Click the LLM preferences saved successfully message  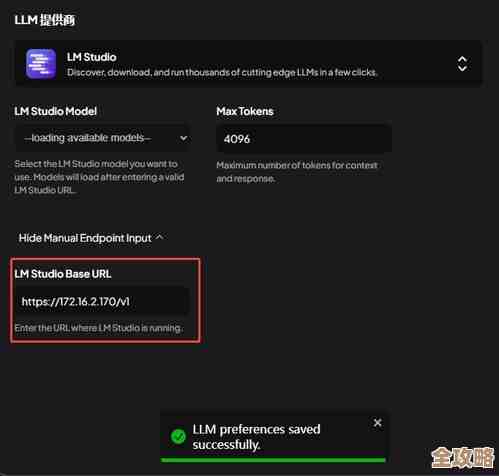click(x=256, y=437)
